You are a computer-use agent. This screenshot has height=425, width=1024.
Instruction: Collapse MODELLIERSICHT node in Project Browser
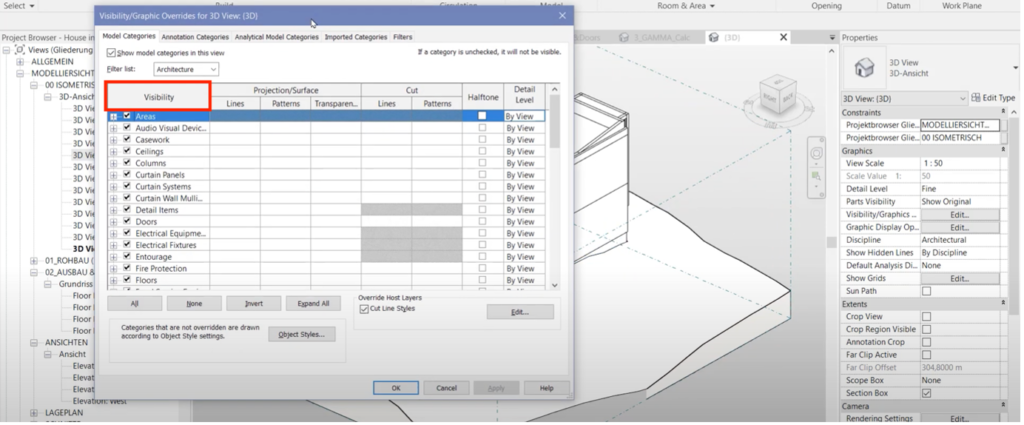coord(20,74)
